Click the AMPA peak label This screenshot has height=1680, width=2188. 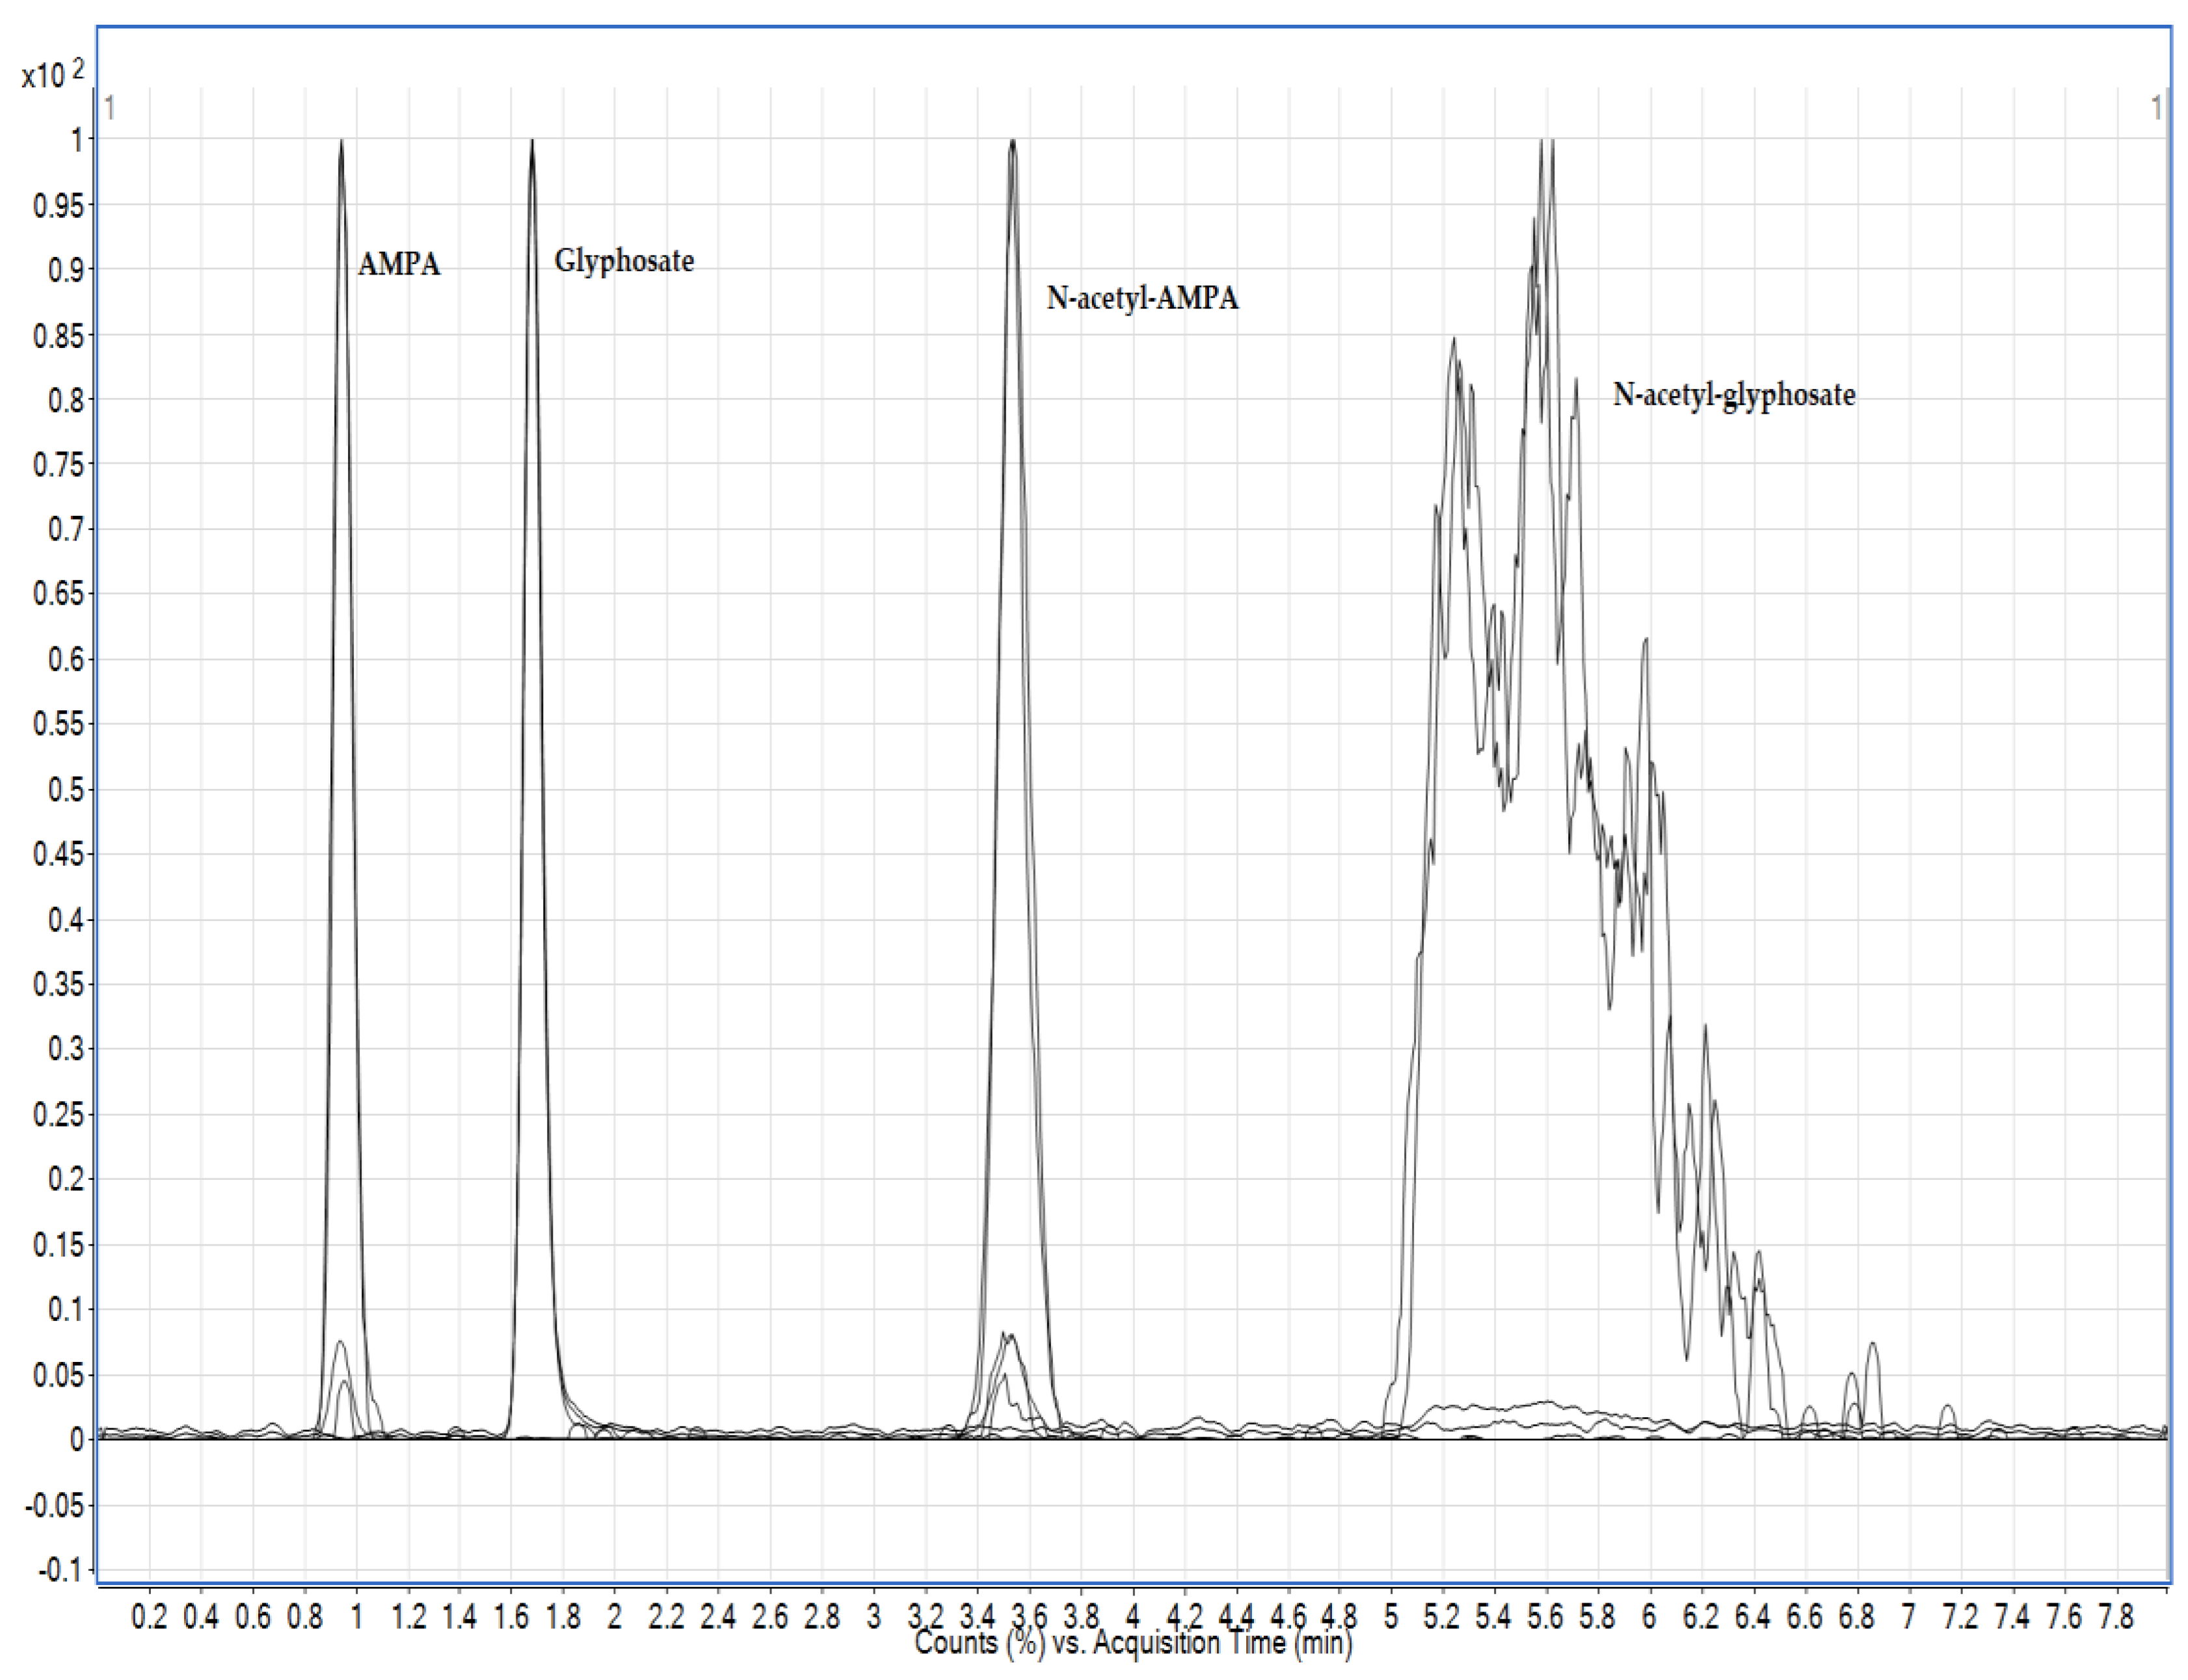click(x=399, y=264)
